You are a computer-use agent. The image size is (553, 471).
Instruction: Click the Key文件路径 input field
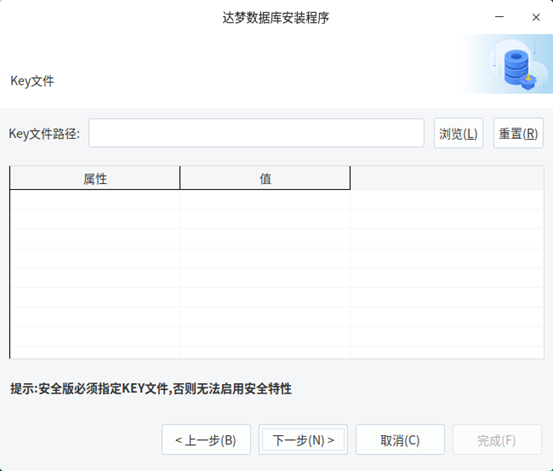(x=256, y=133)
